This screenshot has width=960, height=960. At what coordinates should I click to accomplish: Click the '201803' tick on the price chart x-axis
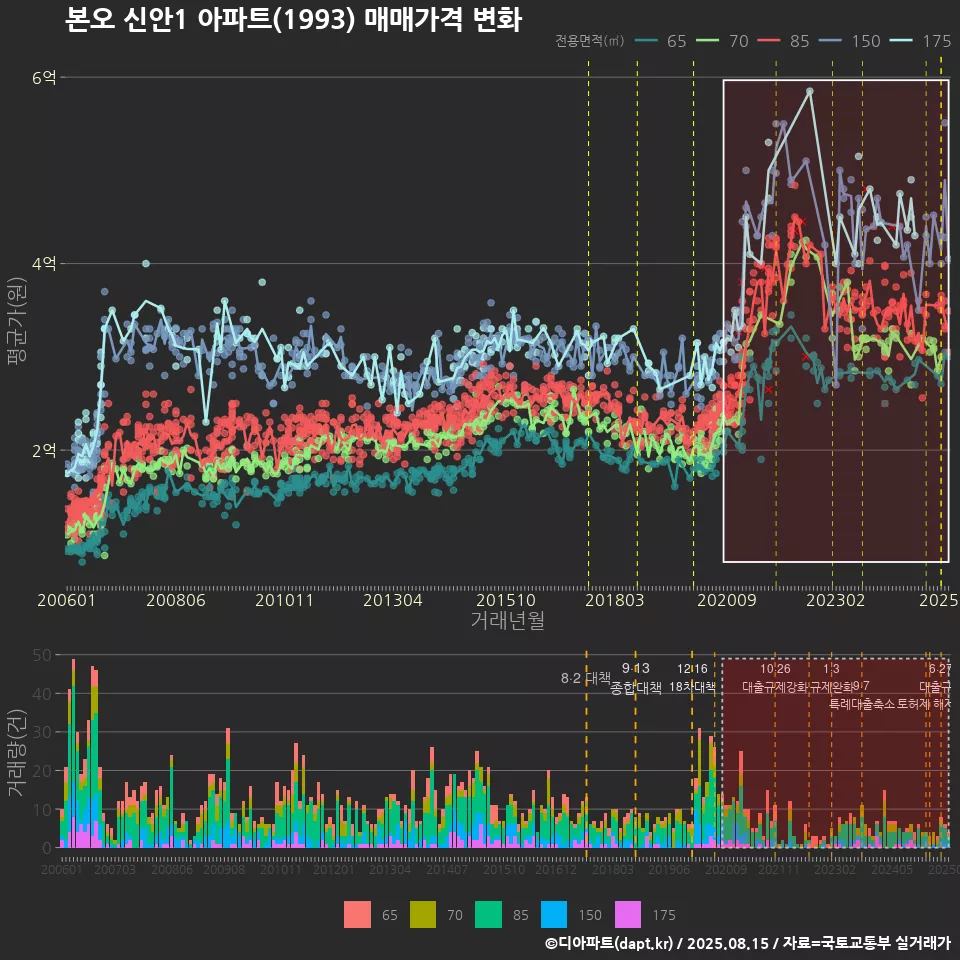pyautogui.click(x=615, y=600)
